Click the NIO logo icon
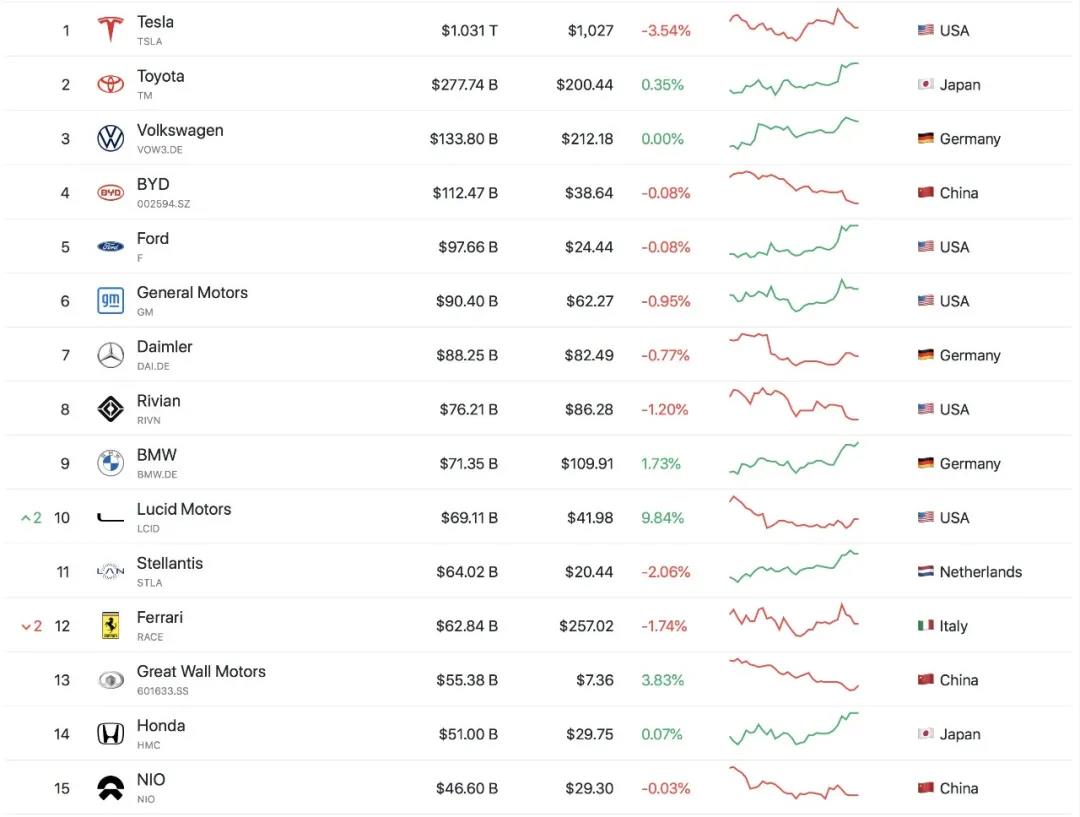Image resolution: width=1080 pixels, height=817 pixels. click(110, 788)
